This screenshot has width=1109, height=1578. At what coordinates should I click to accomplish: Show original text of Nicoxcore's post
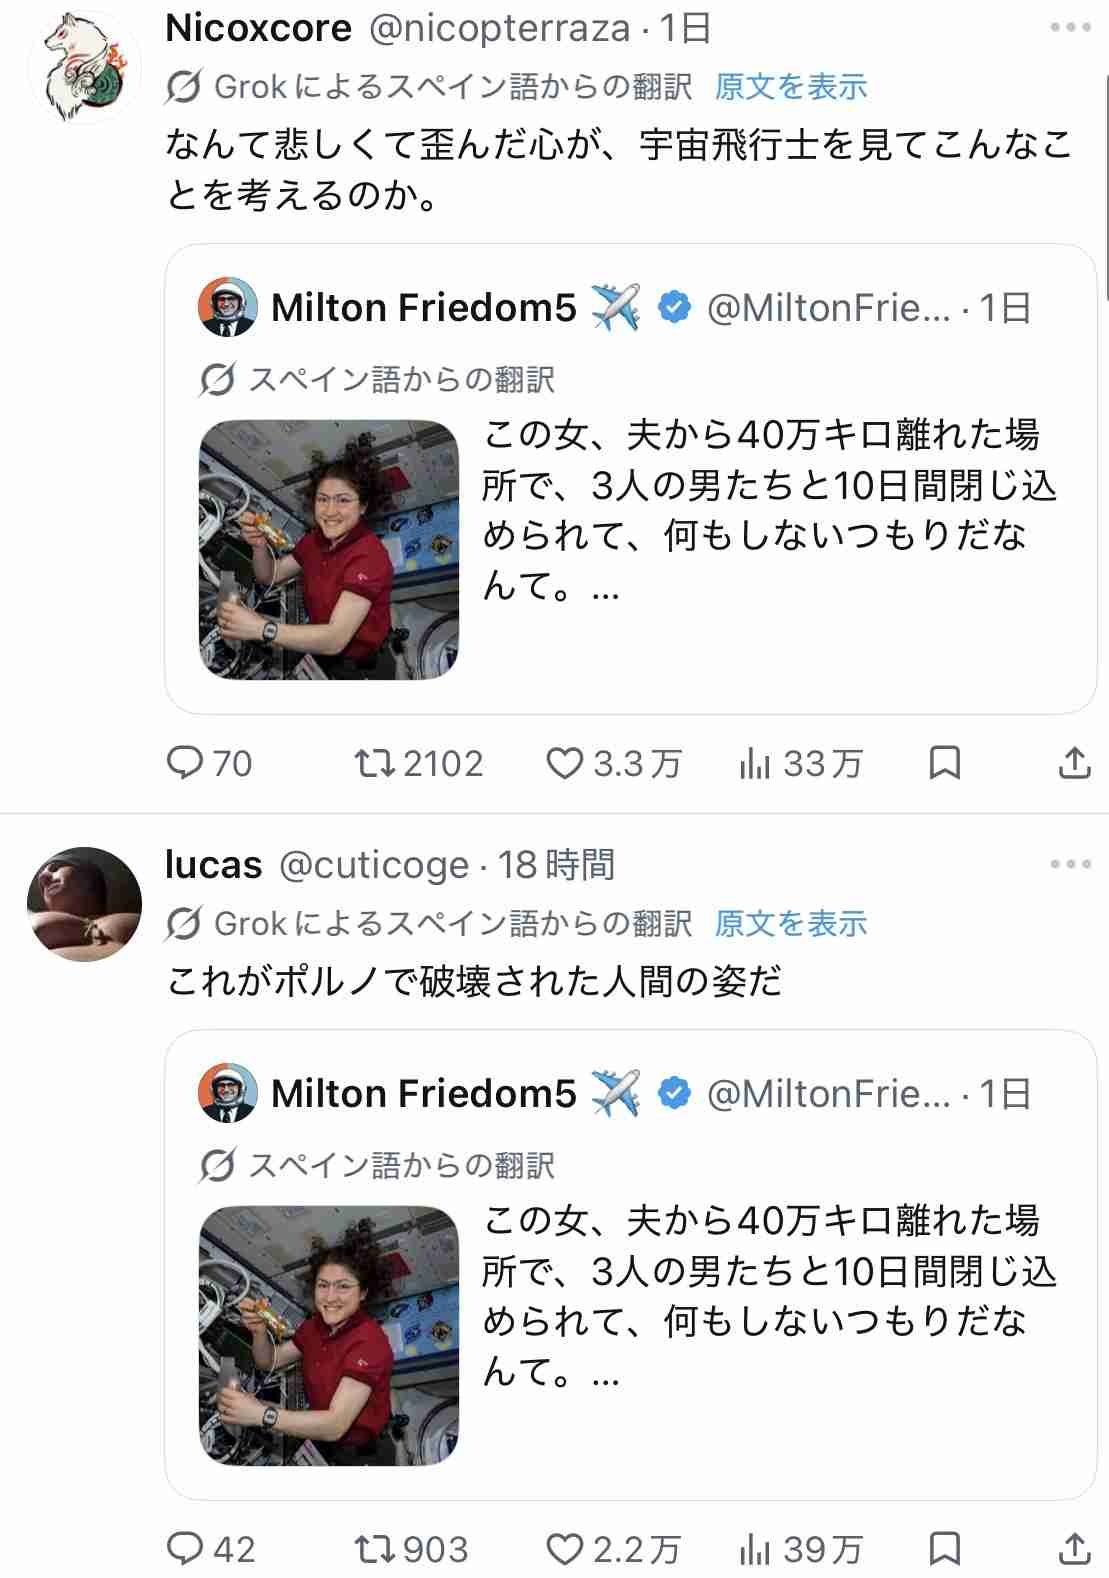790,87
